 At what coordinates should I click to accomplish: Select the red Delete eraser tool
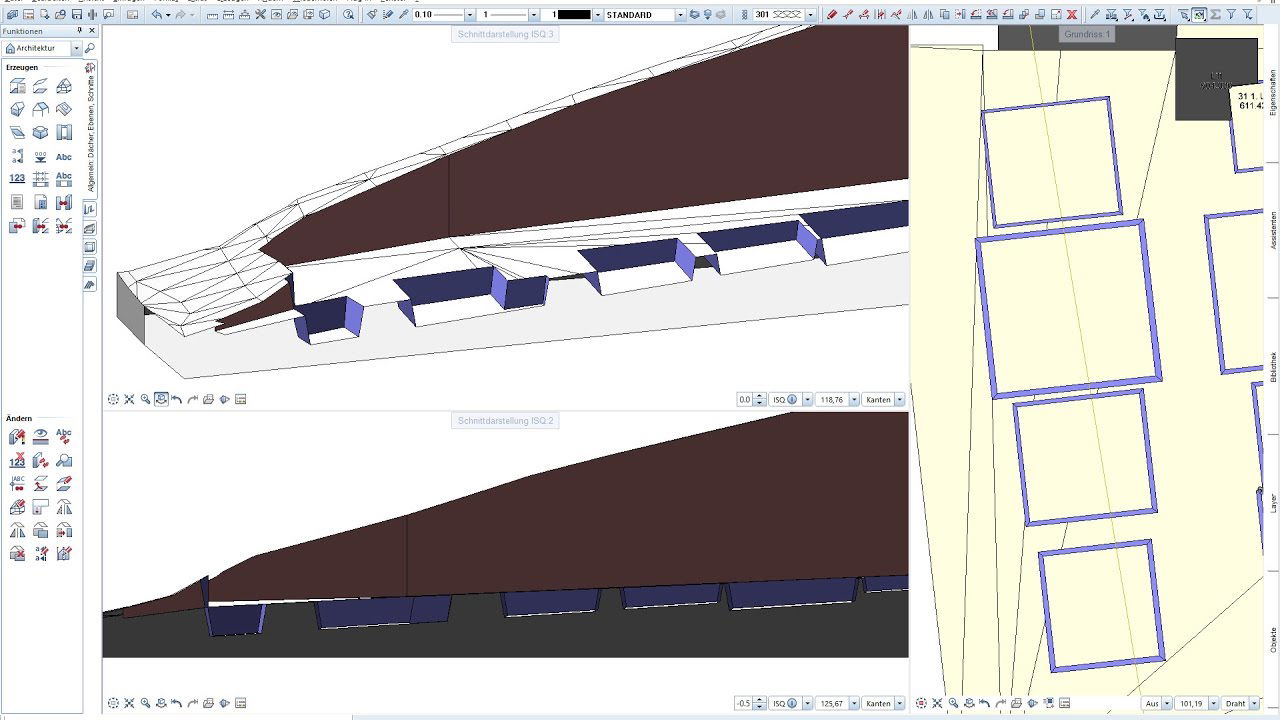tap(832, 15)
